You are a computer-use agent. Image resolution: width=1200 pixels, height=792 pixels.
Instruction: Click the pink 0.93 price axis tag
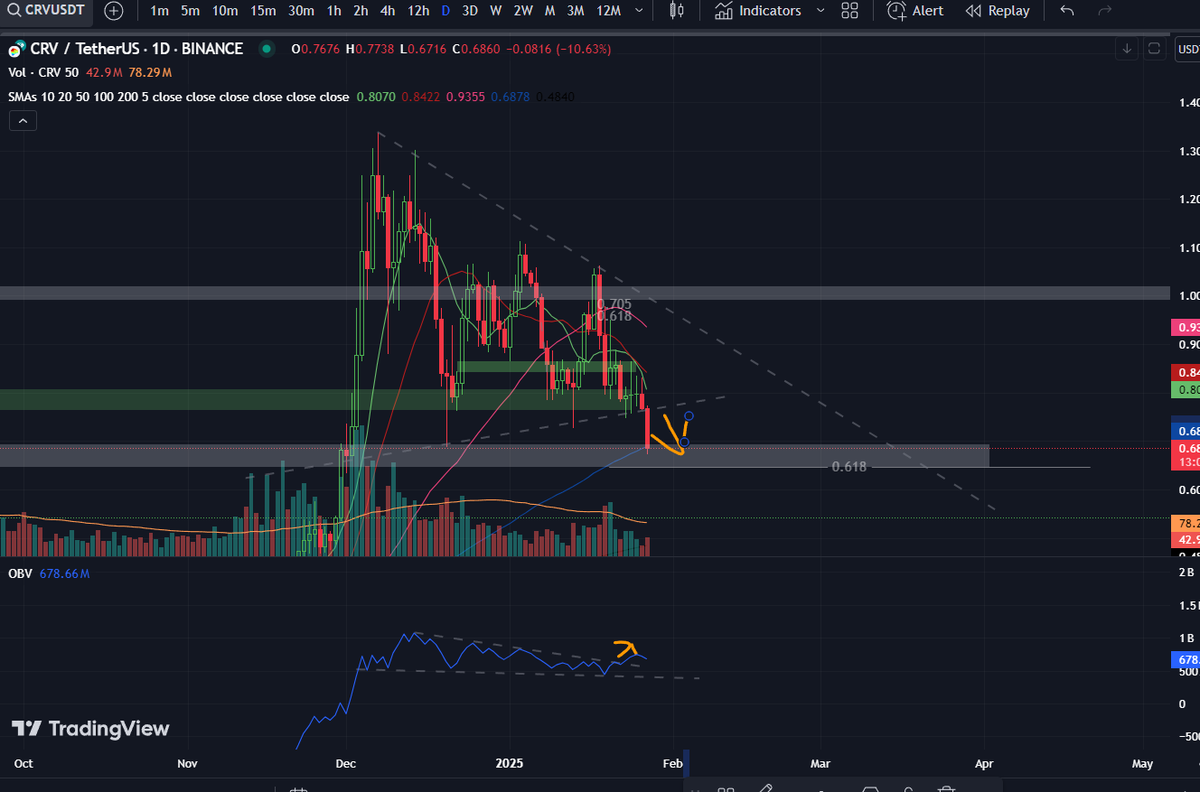click(x=1184, y=328)
